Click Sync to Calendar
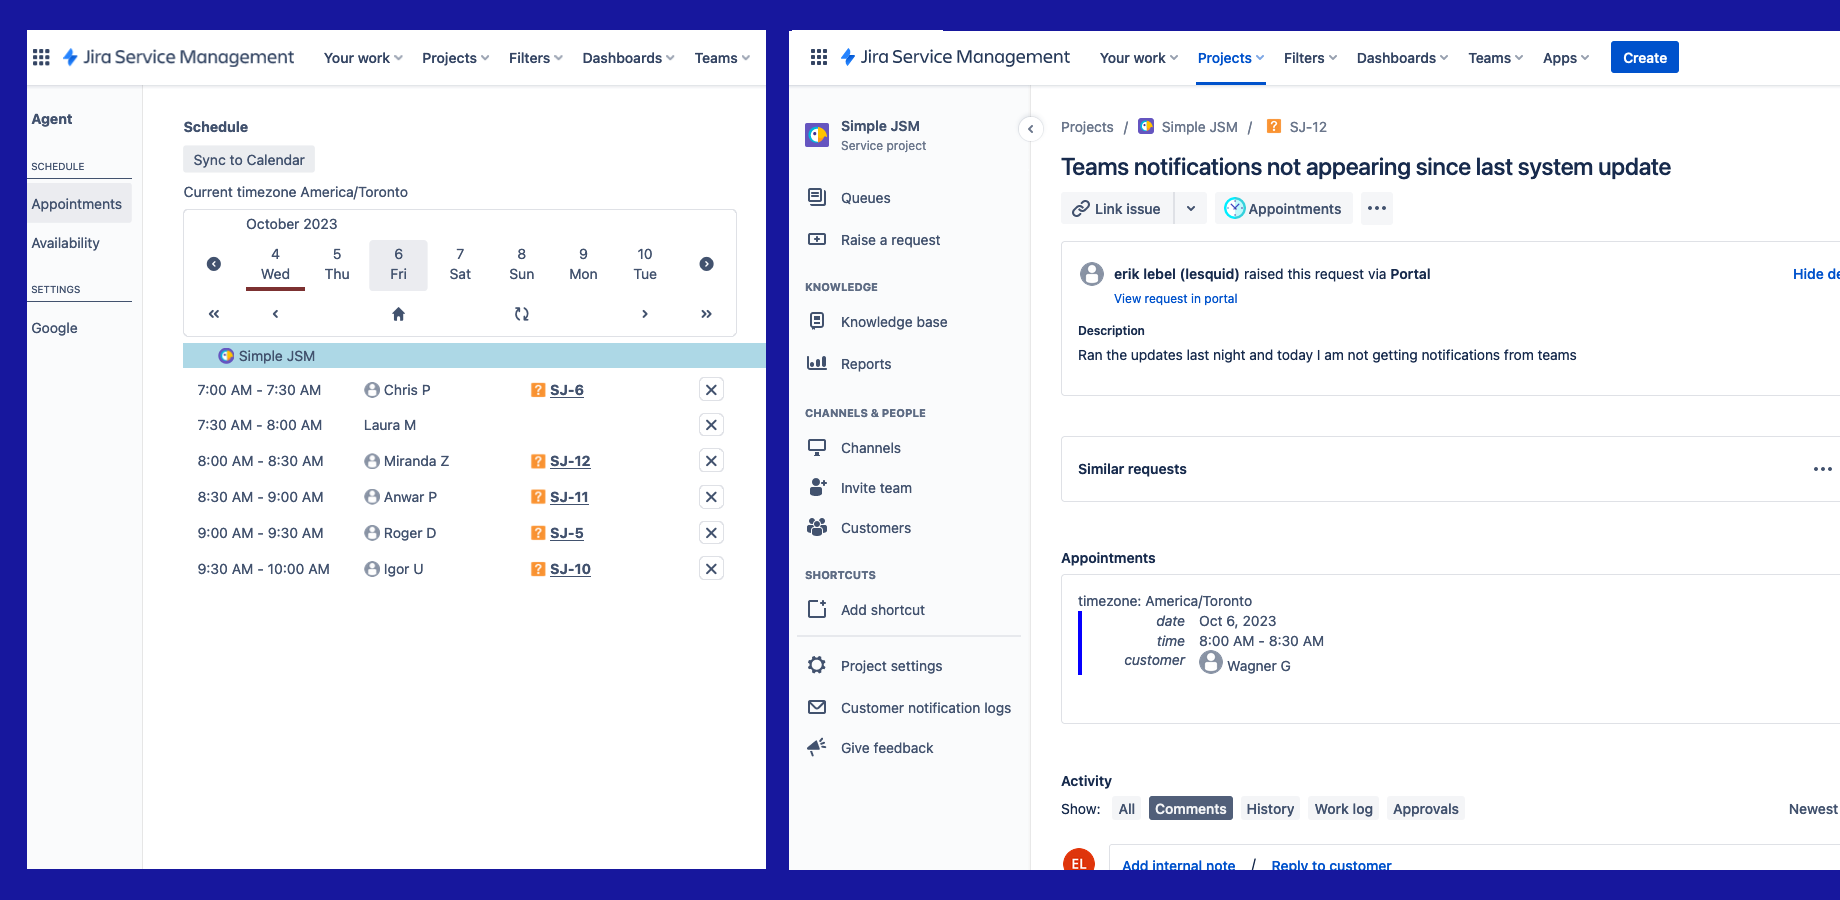Viewport: 1840px width, 900px height. coord(249,160)
